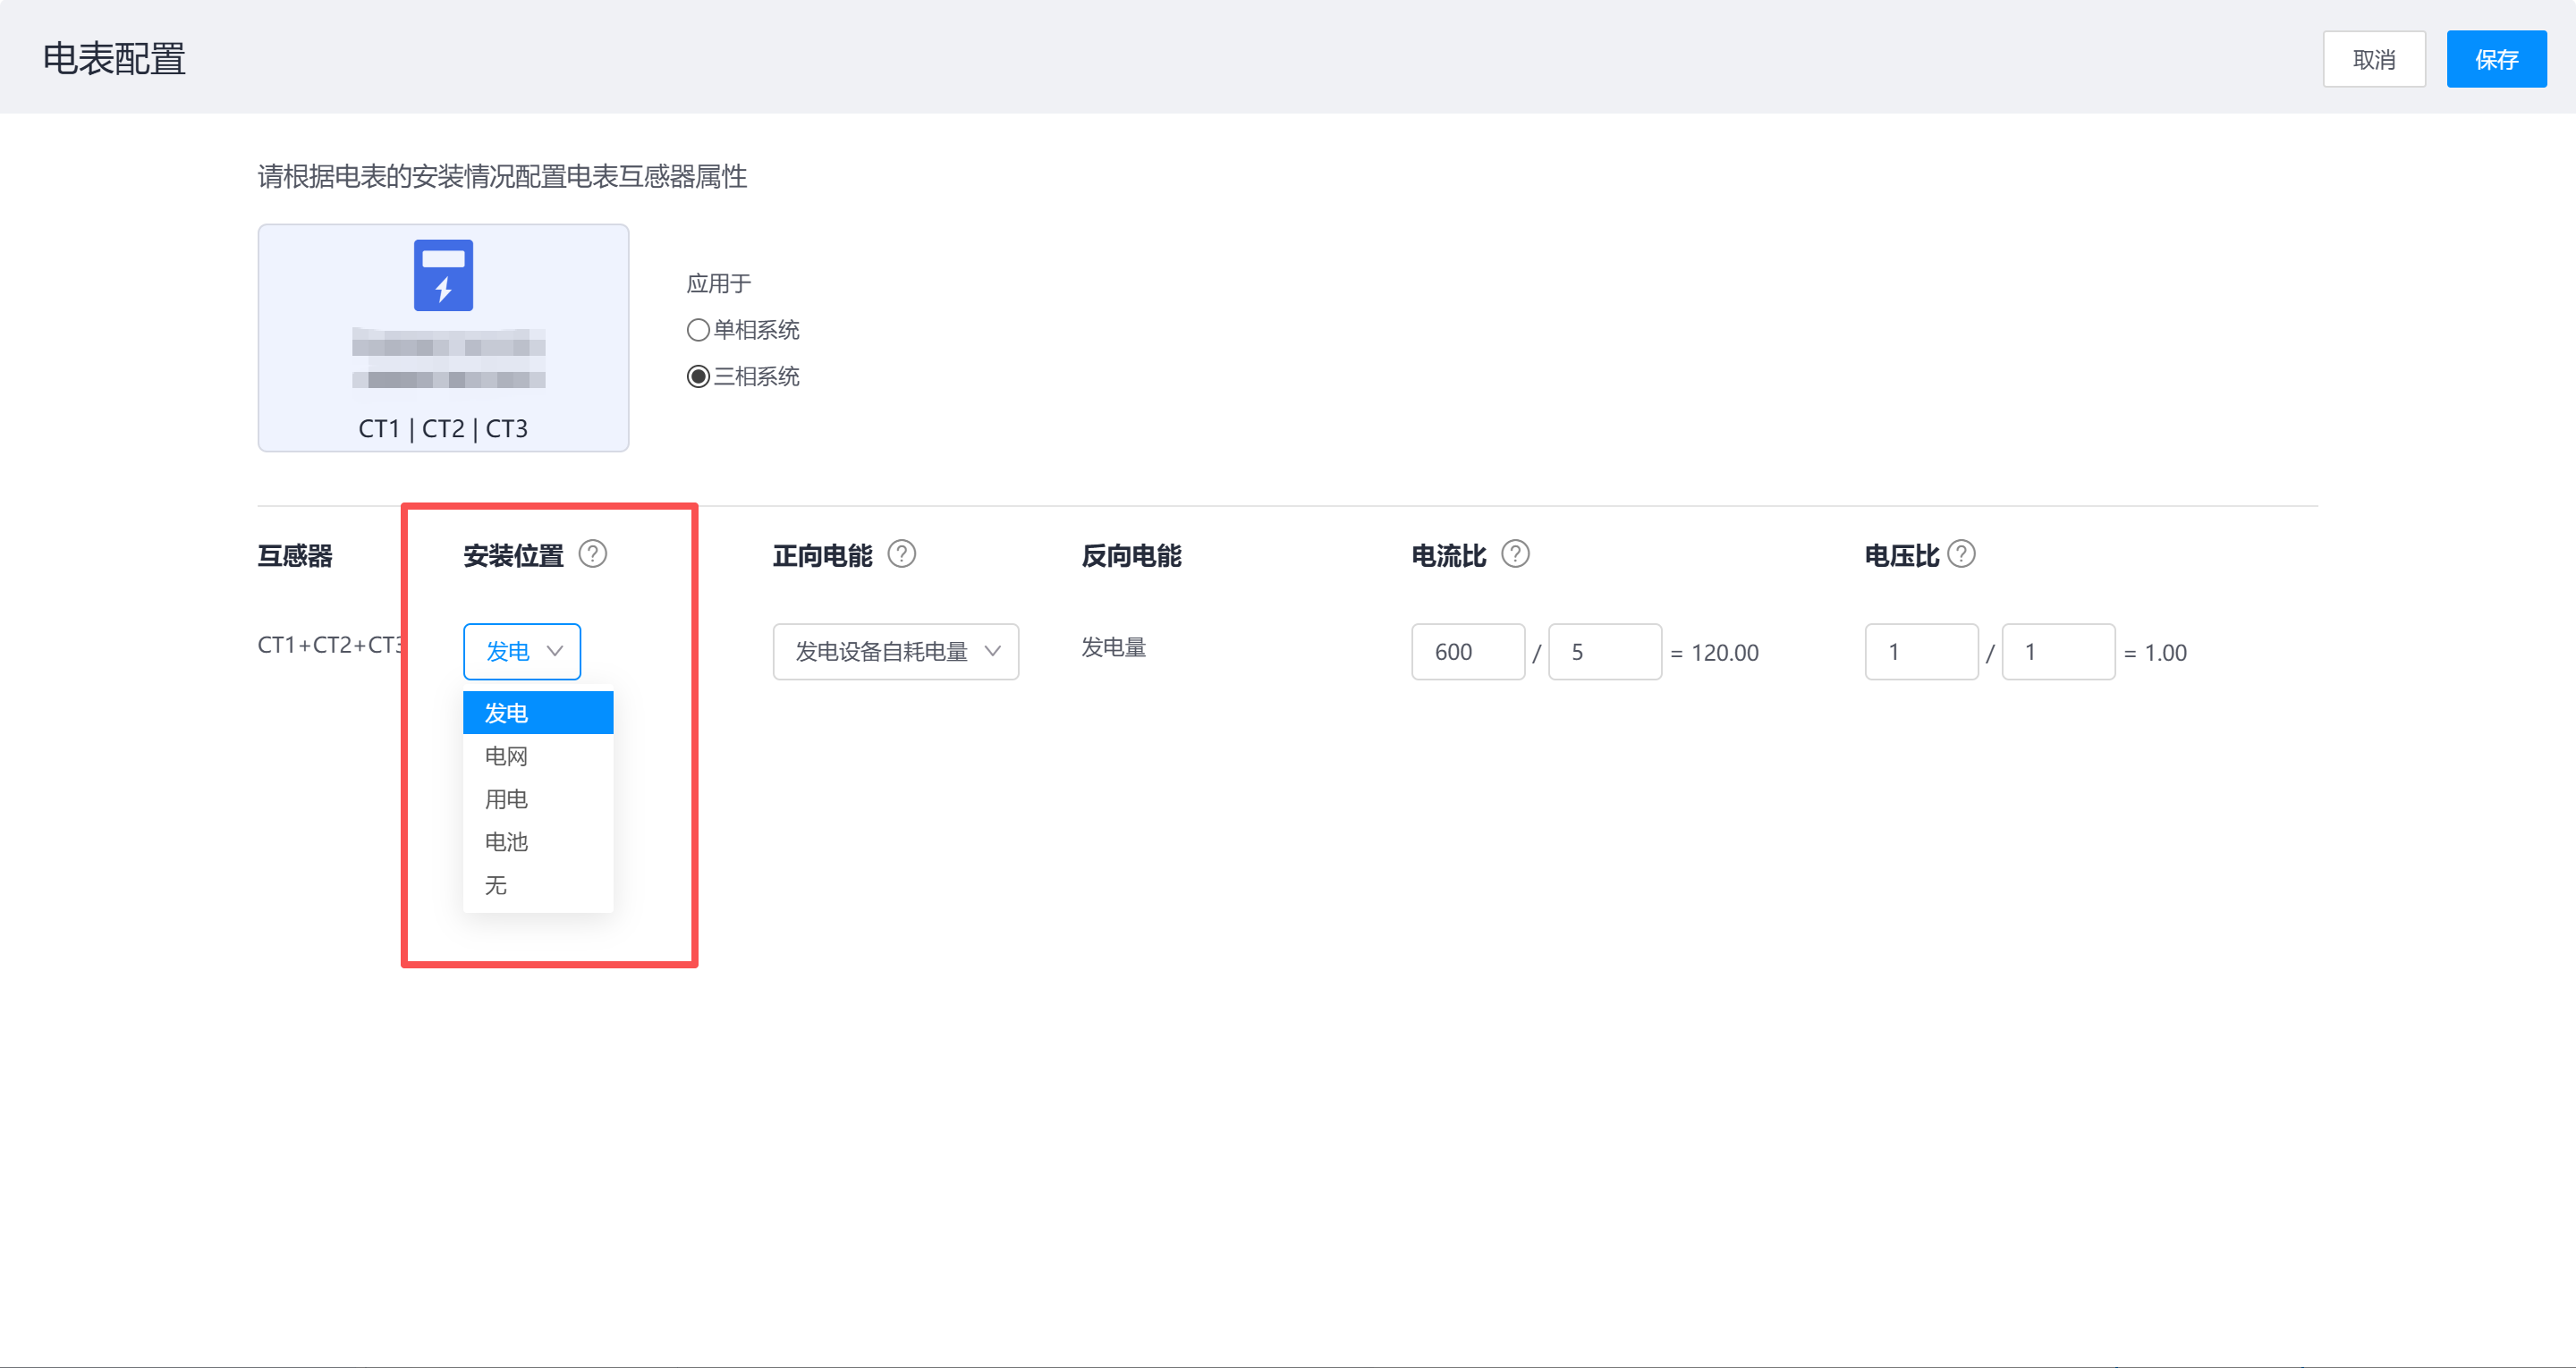
Task: Click help icon next to 安装位置
Action: click(592, 554)
